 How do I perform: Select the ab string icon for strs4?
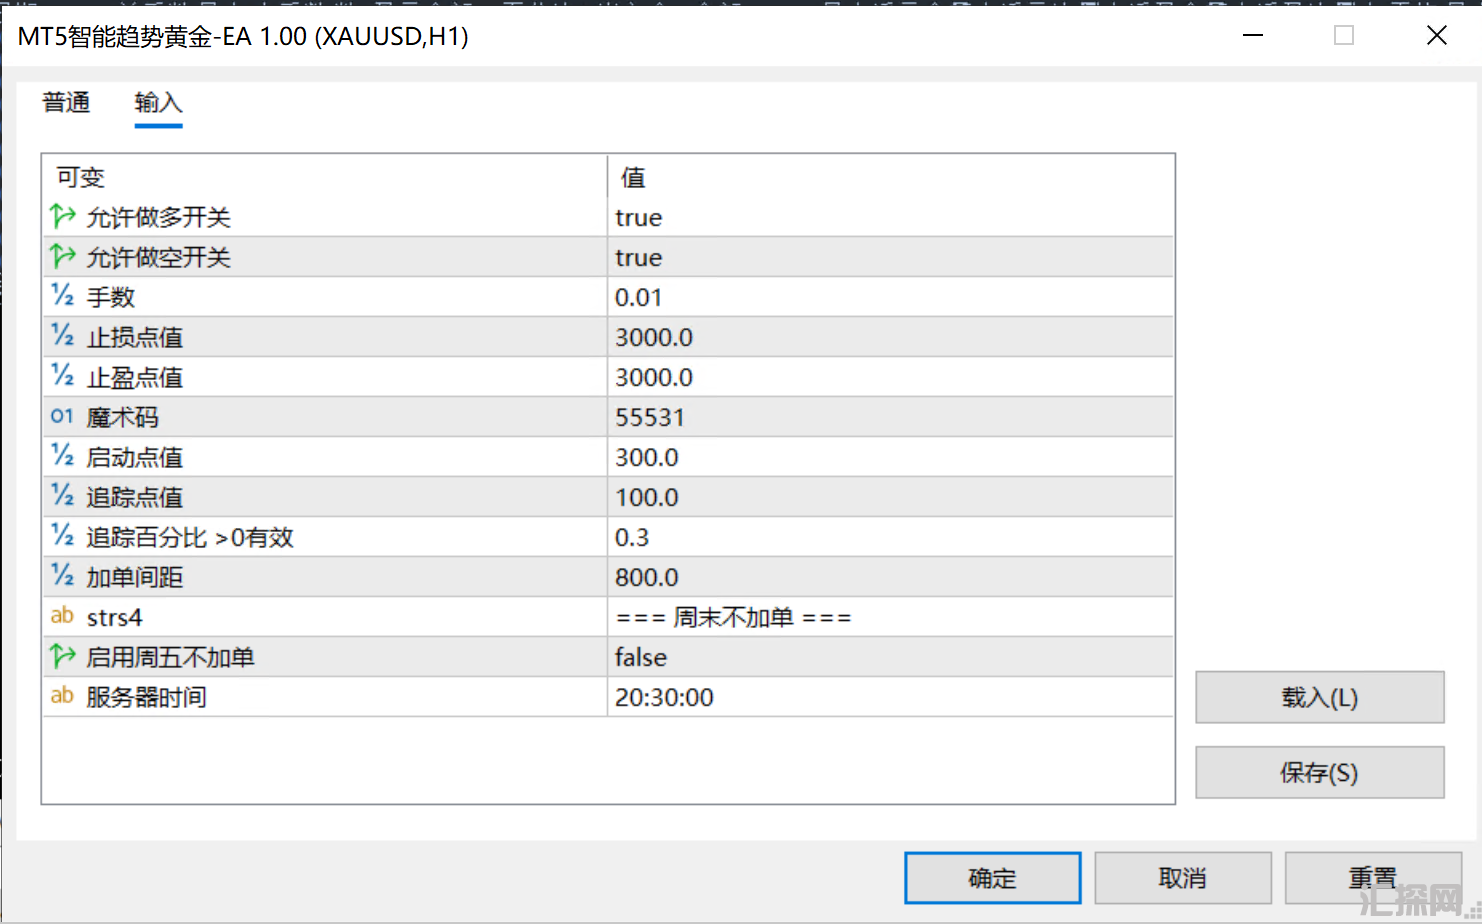[62, 616]
